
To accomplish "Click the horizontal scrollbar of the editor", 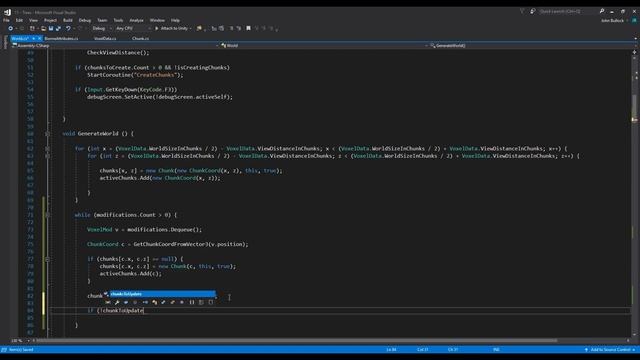I will point(296,340).
